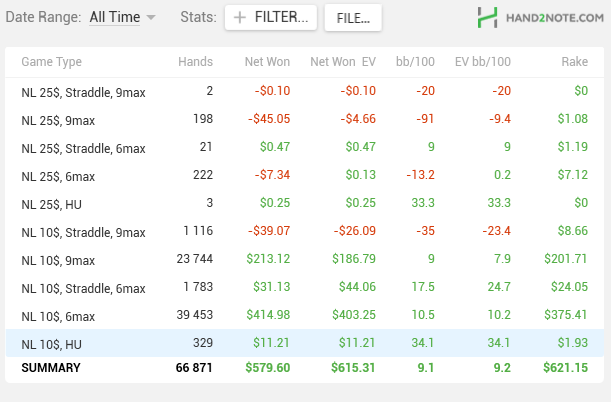Image resolution: width=611 pixels, height=402 pixels.
Task: Select the NL 10$, HU row
Action: 305,345
